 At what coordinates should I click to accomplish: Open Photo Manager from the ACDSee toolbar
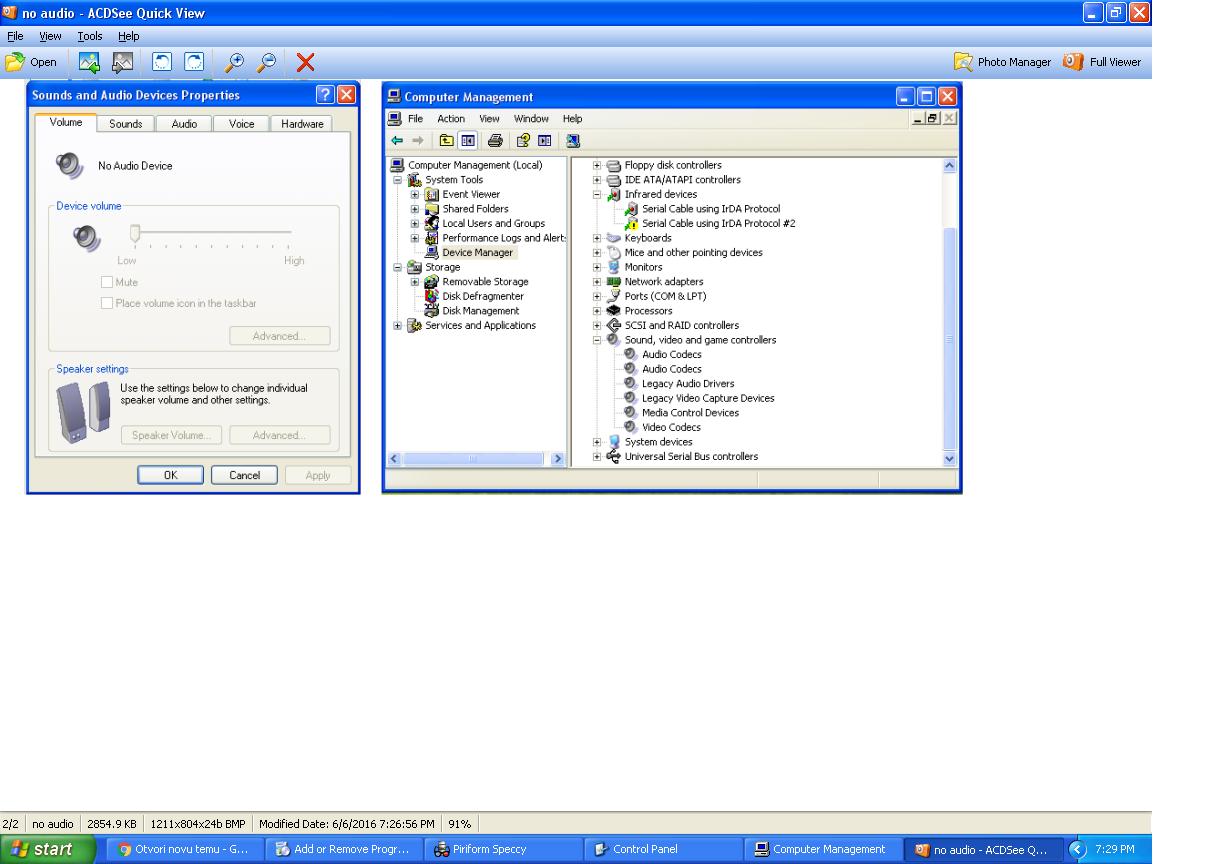[1002, 62]
